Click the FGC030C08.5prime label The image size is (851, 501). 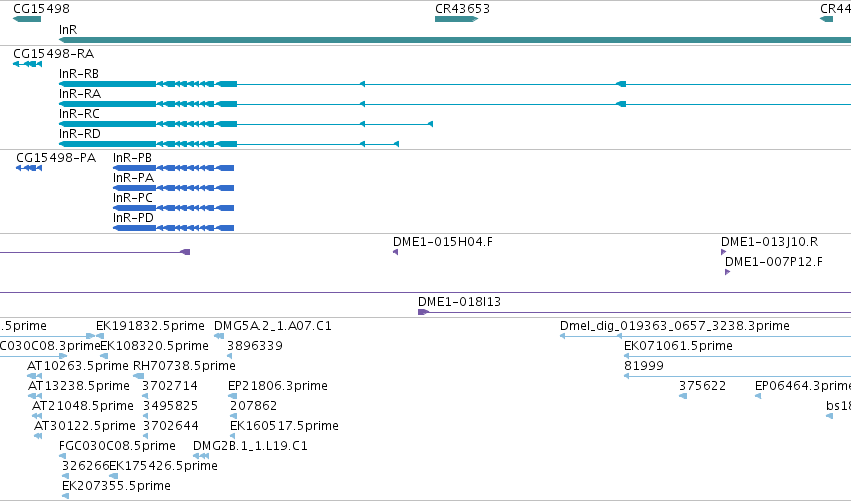(117, 446)
